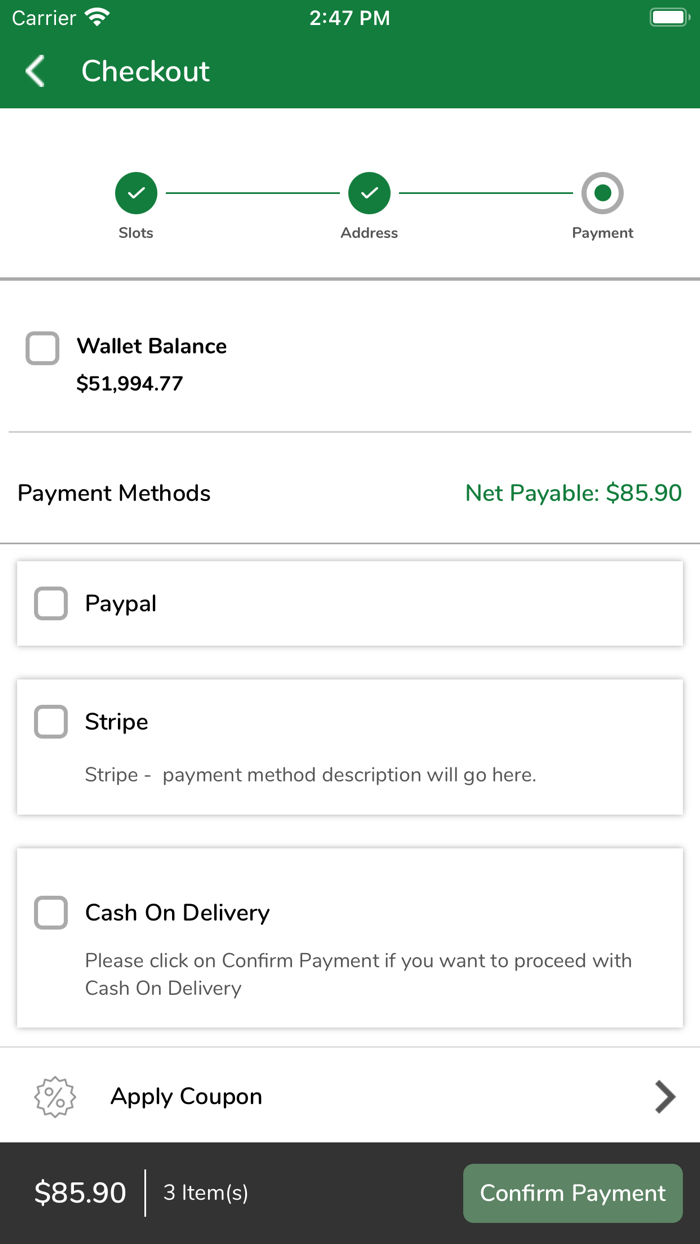
Task: Select the Stripe payment checkbox
Action: (x=51, y=722)
